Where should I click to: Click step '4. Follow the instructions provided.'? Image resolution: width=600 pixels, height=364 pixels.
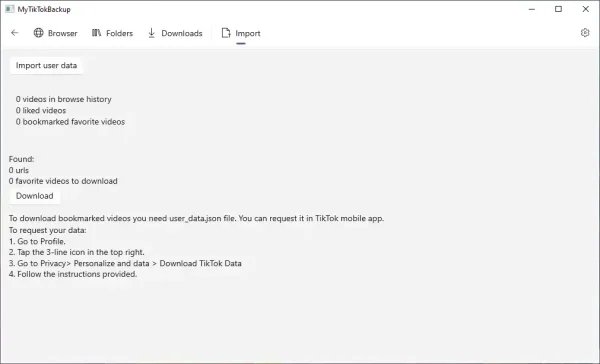pyautogui.click(x=73, y=274)
